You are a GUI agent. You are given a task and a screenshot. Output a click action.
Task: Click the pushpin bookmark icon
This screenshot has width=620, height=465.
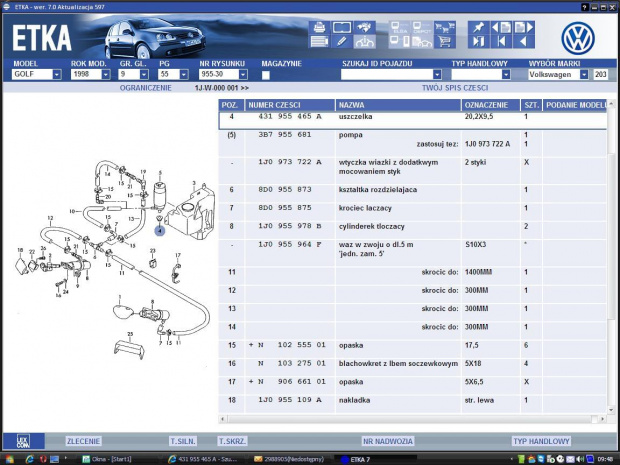pos(478,27)
